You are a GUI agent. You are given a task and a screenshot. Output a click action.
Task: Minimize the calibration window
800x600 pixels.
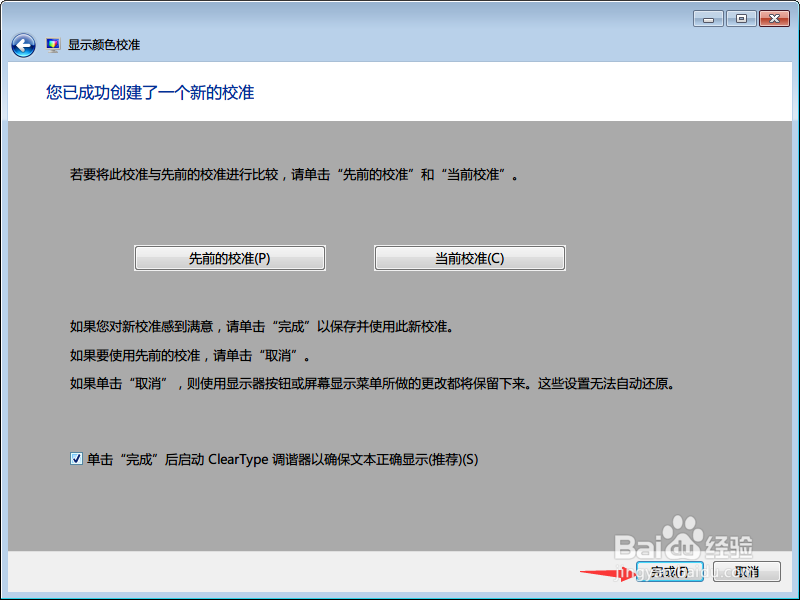coord(707,18)
